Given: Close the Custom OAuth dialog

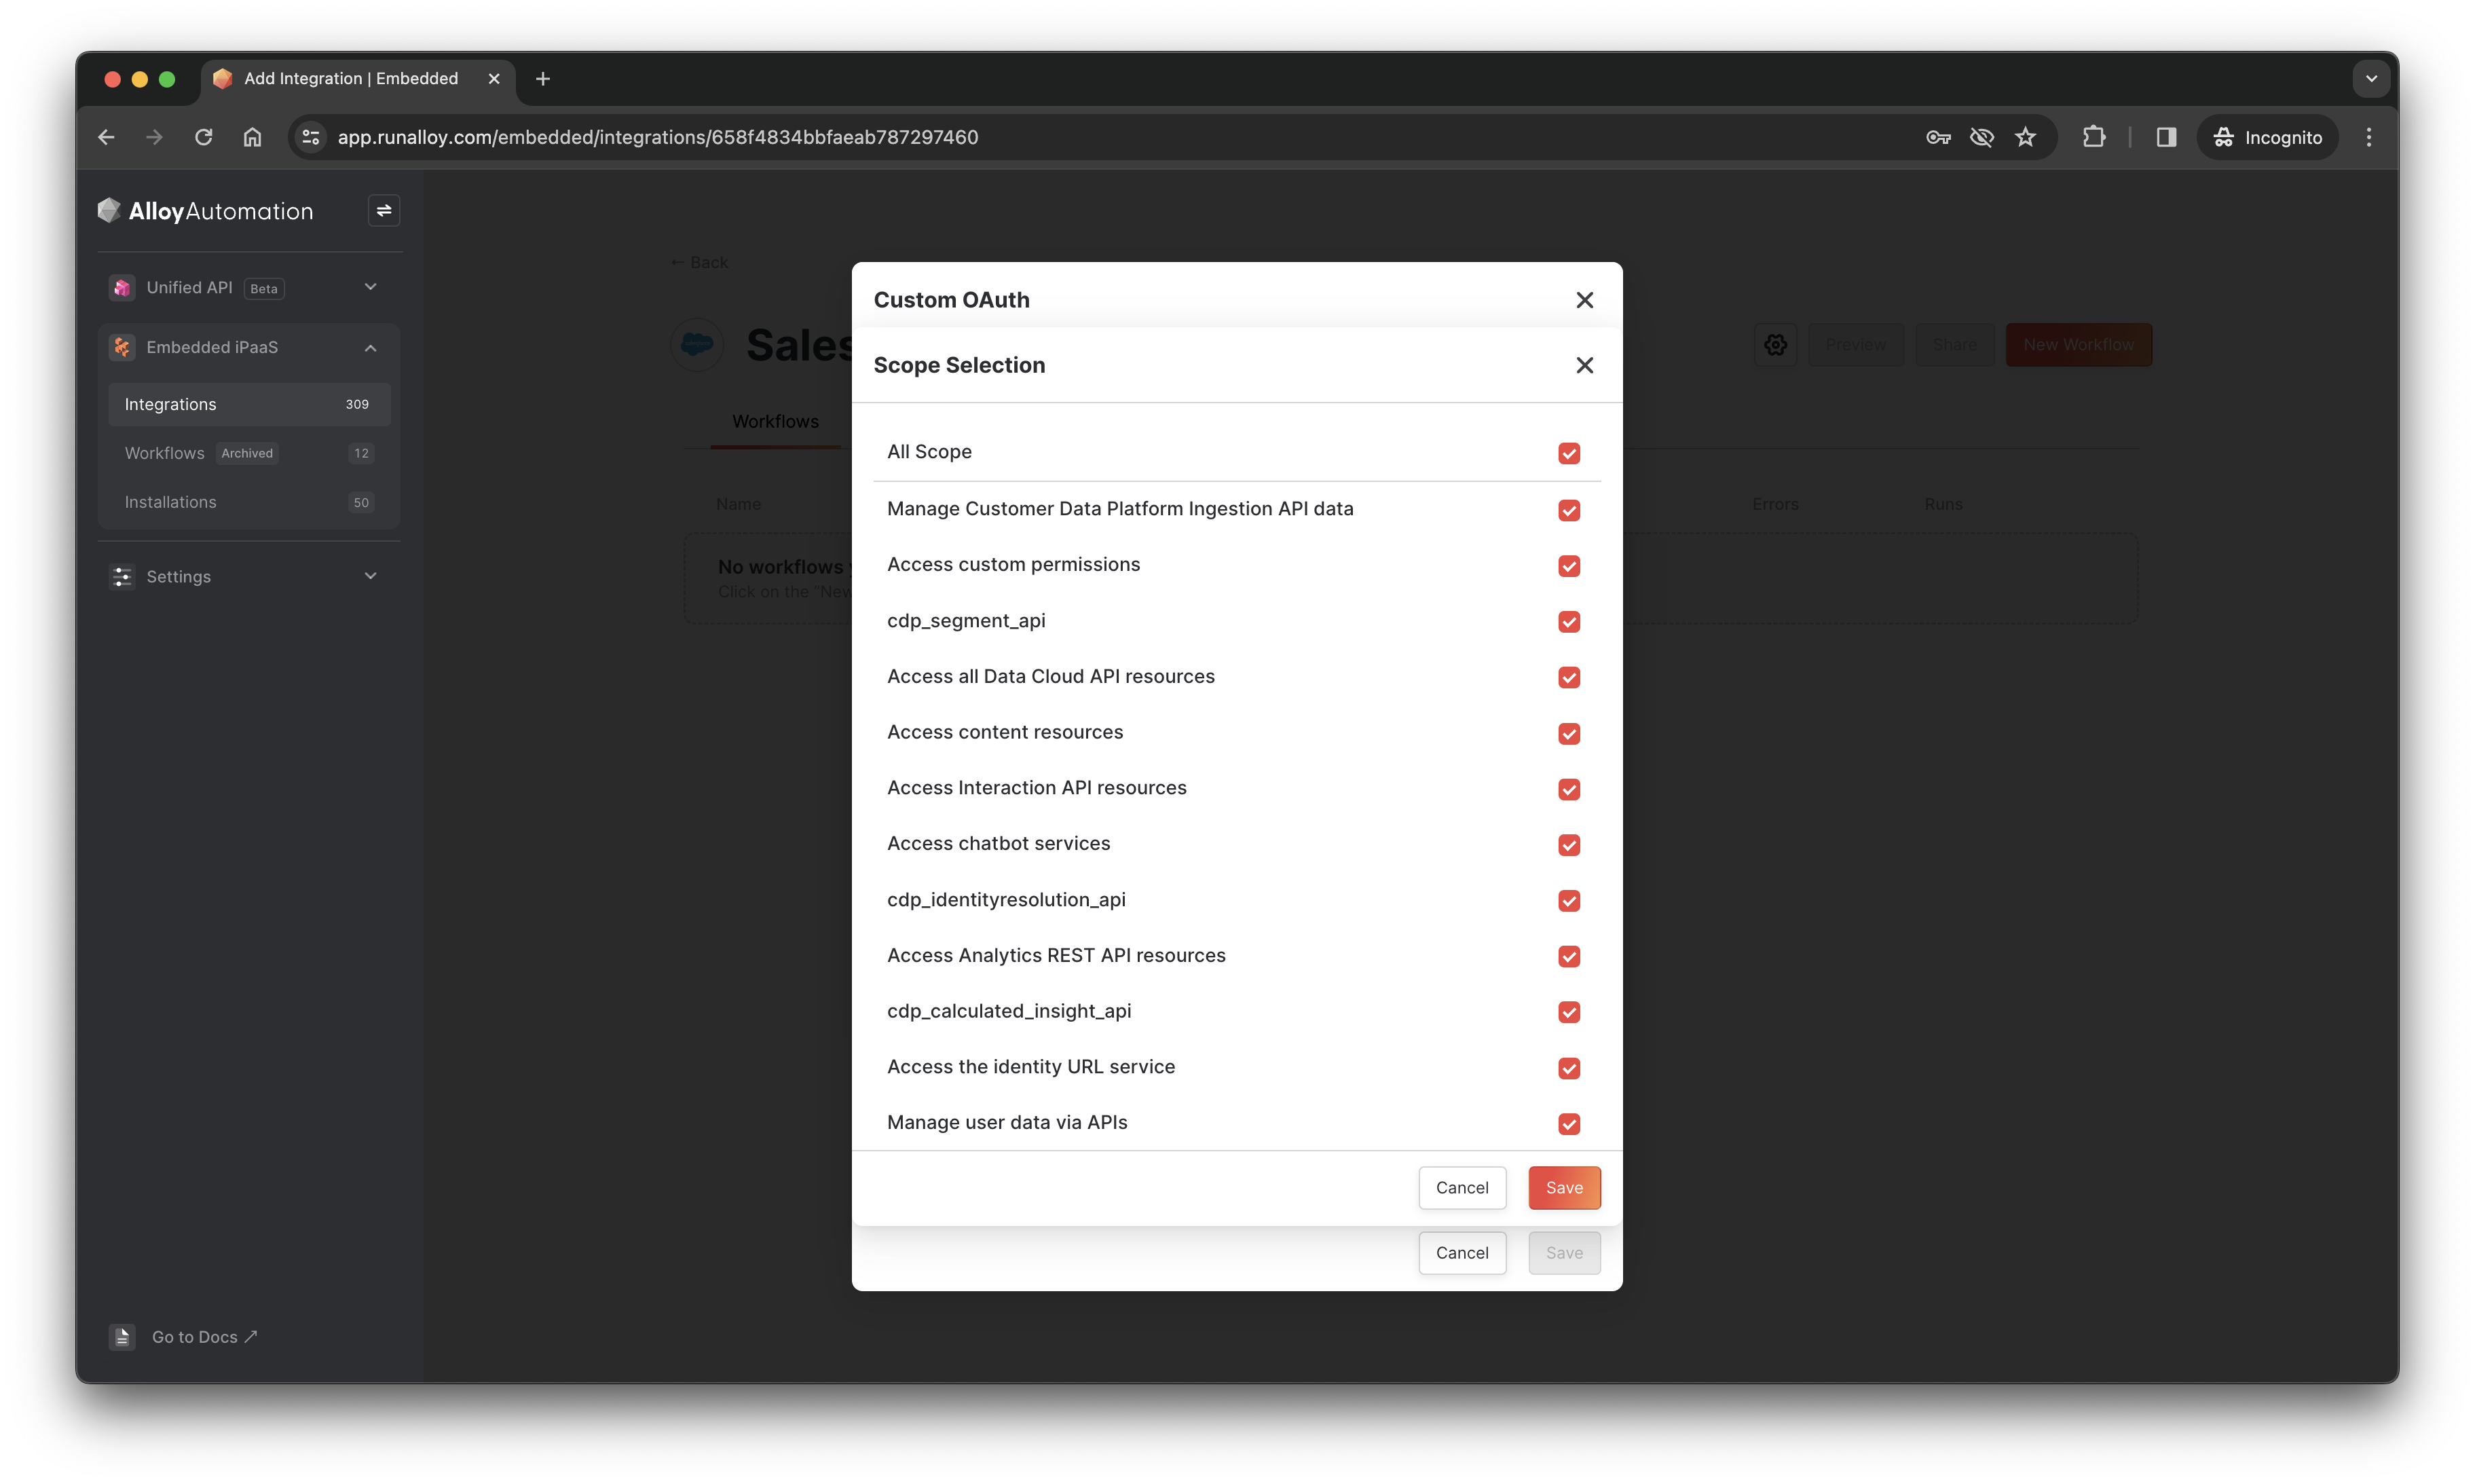Looking at the screenshot, I should [x=1584, y=300].
